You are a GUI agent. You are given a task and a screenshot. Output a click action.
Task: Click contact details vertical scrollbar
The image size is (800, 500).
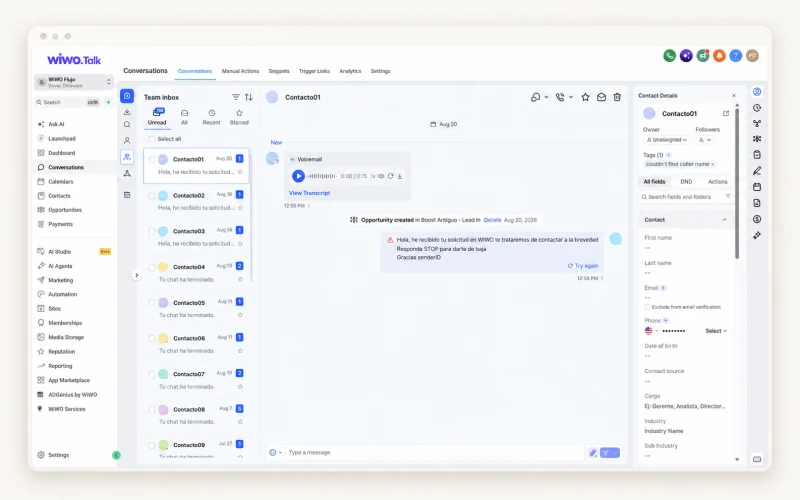737,184
